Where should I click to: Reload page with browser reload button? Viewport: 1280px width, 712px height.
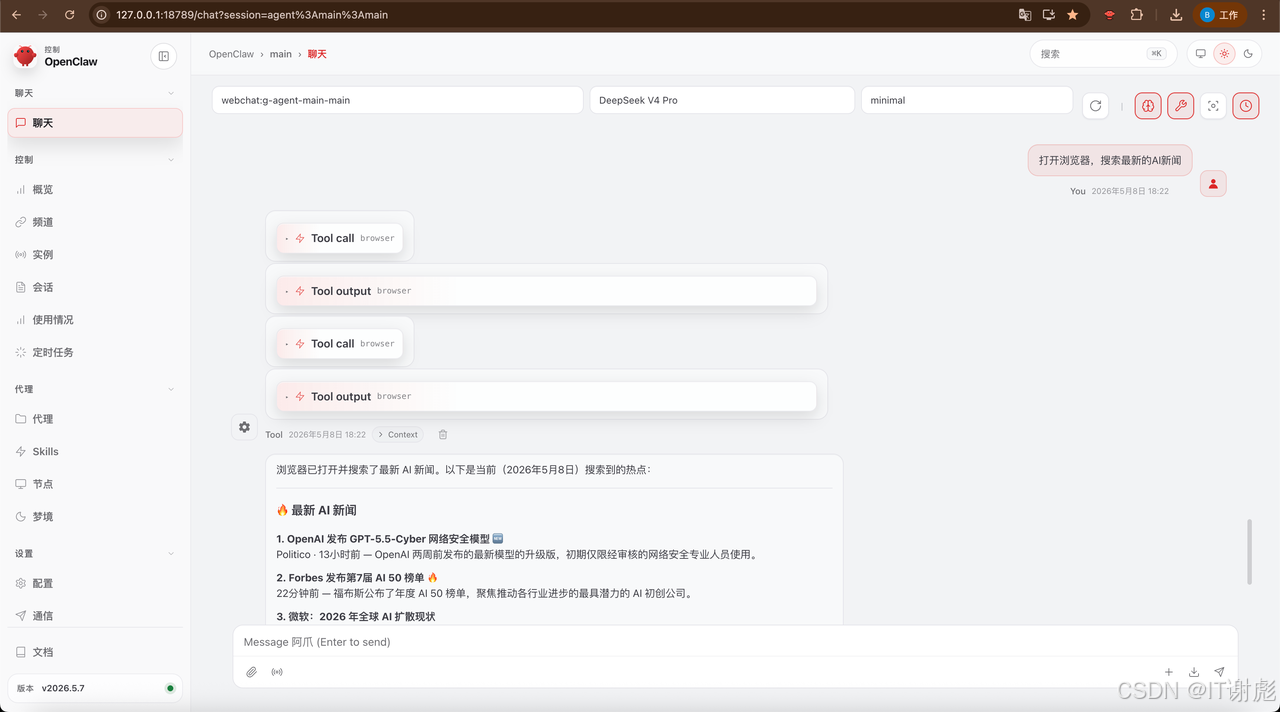69,15
